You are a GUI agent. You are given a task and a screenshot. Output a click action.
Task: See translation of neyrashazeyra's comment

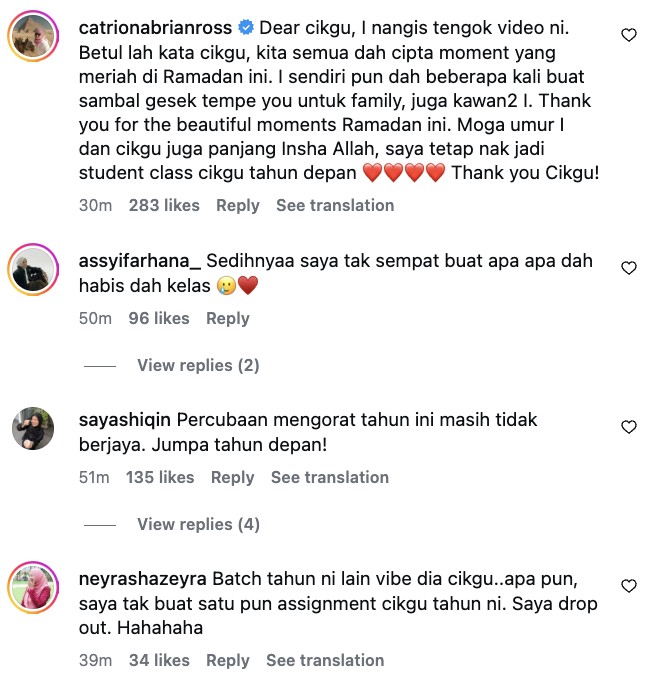[325, 660]
